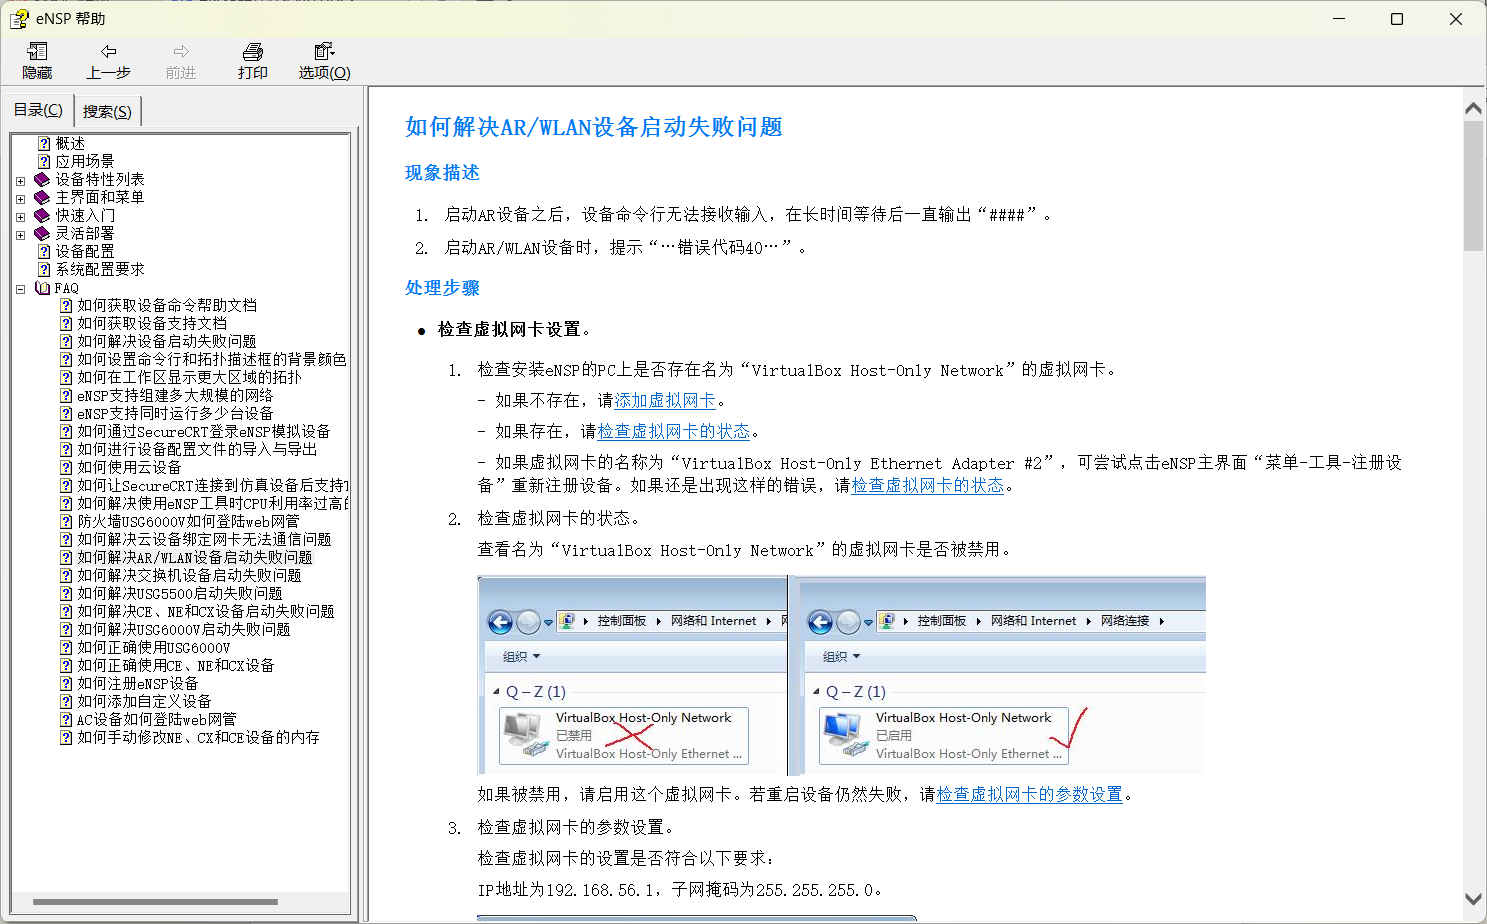Click the 灵活部署 book icon
This screenshot has height=924, width=1487.
click(42, 233)
